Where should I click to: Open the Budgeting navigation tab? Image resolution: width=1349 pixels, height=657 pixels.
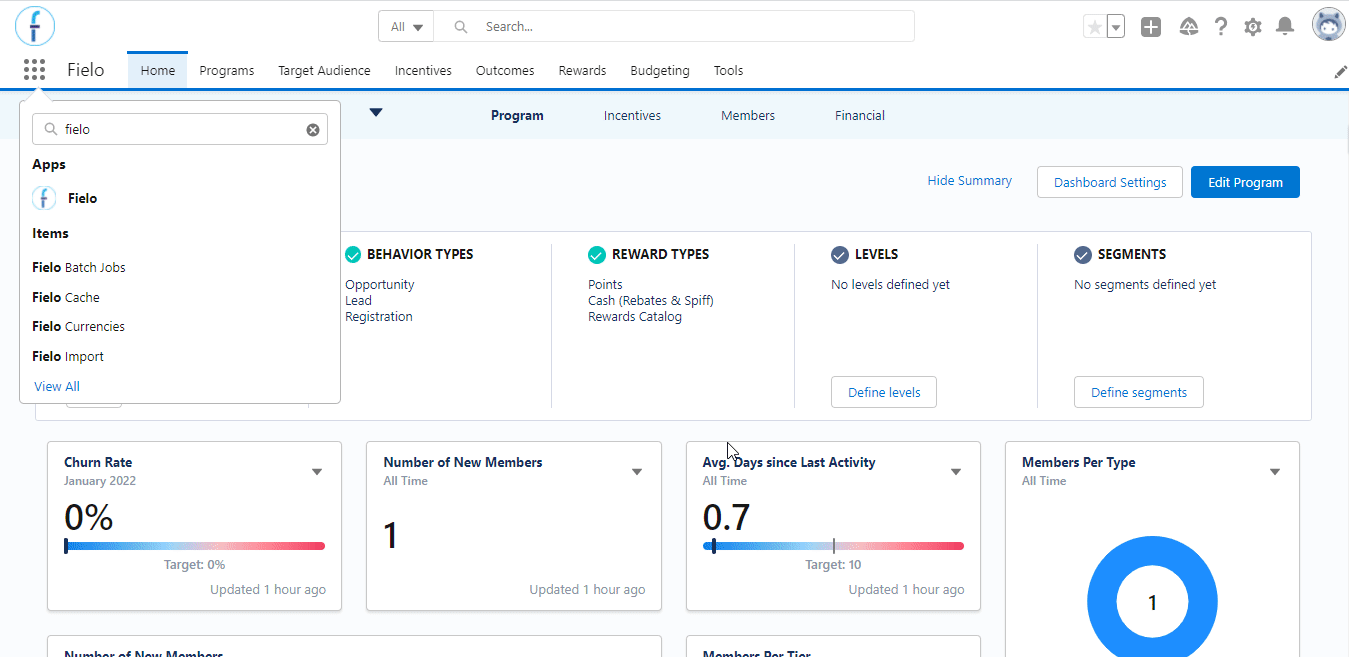coord(660,70)
